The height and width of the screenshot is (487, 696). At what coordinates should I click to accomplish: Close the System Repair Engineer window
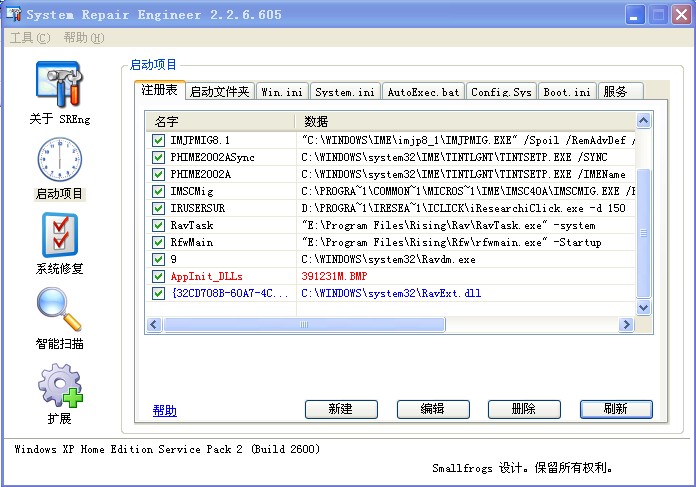pyautogui.click(x=682, y=15)
